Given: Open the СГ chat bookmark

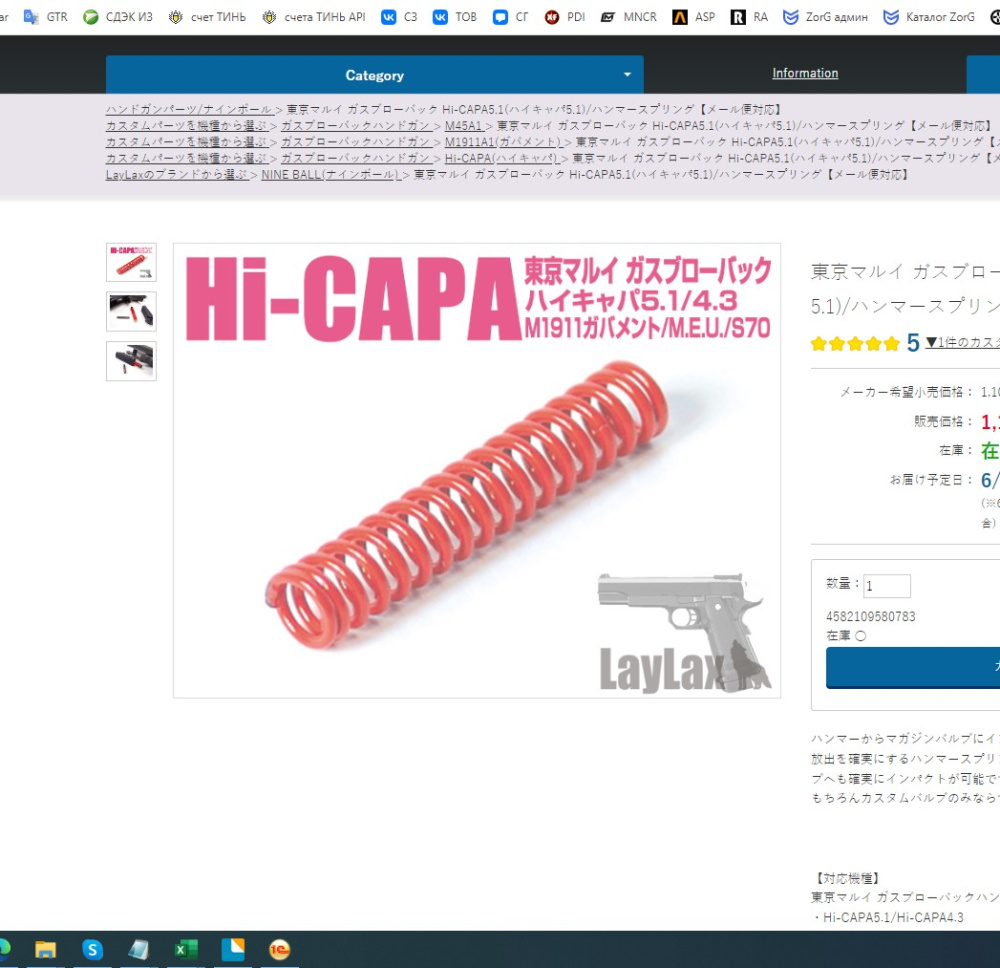Looking at the screenshot, I should tap(511, 17).
